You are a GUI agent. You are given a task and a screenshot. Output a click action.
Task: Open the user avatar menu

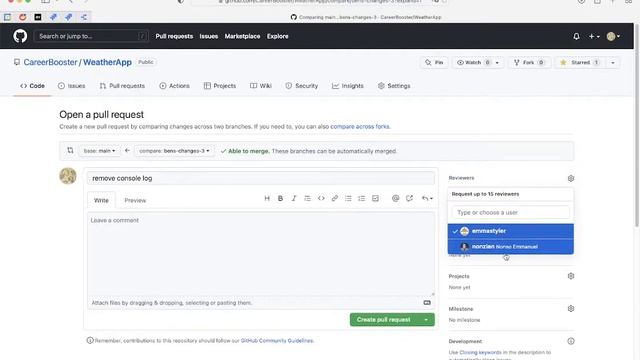click(613, 36)
